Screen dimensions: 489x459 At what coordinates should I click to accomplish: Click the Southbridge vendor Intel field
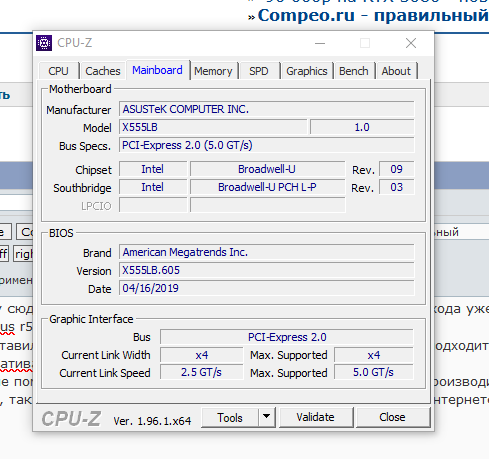153,187
